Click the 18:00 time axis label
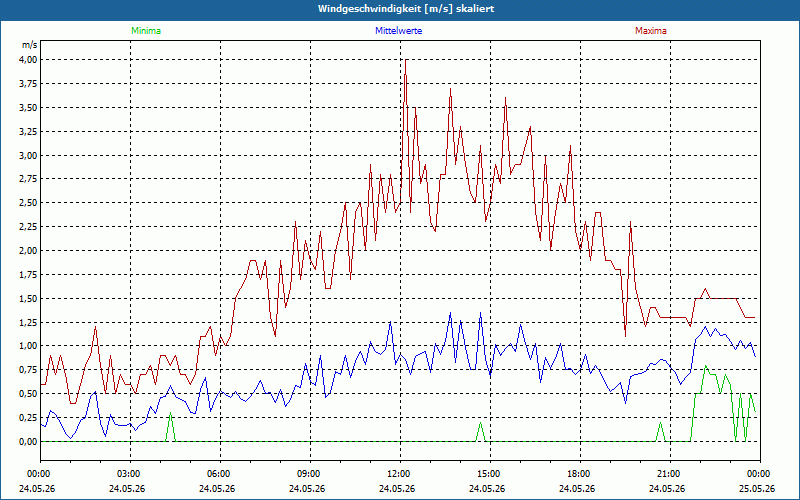This screenshot has width=800, height=500. click(580, 474)
